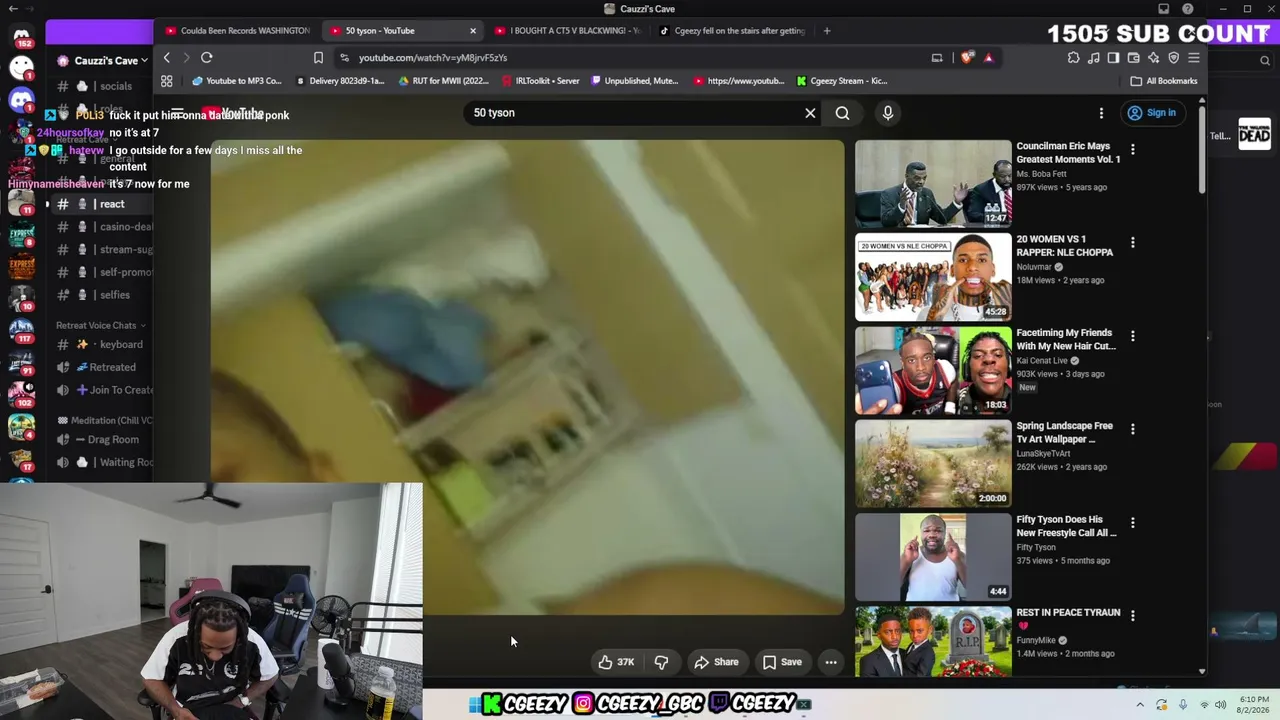Open options for REST IN PEACE TYRAUN video
The width and height of the screenshot is (1280, 720).
1132,616
